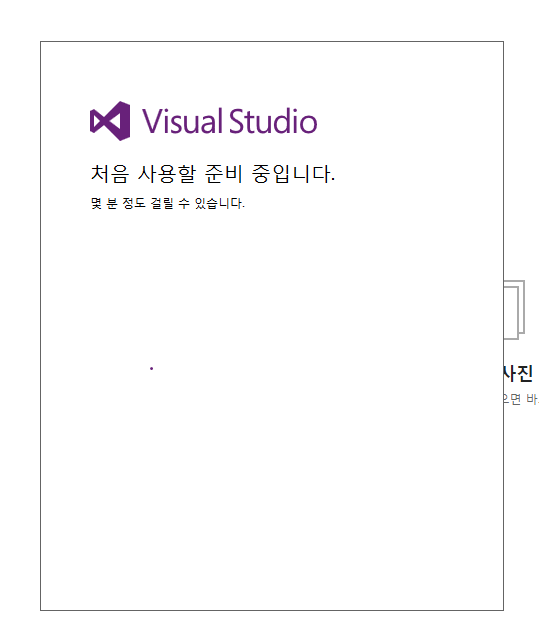Click the stacked pages icon behind dialog
This screenshot has height=631, width=539.
tap(514, 310)
